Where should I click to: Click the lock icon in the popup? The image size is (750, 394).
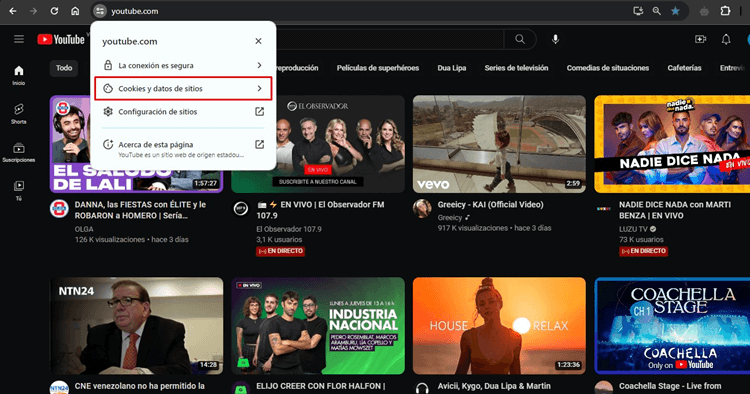click(x=108, y=65)
